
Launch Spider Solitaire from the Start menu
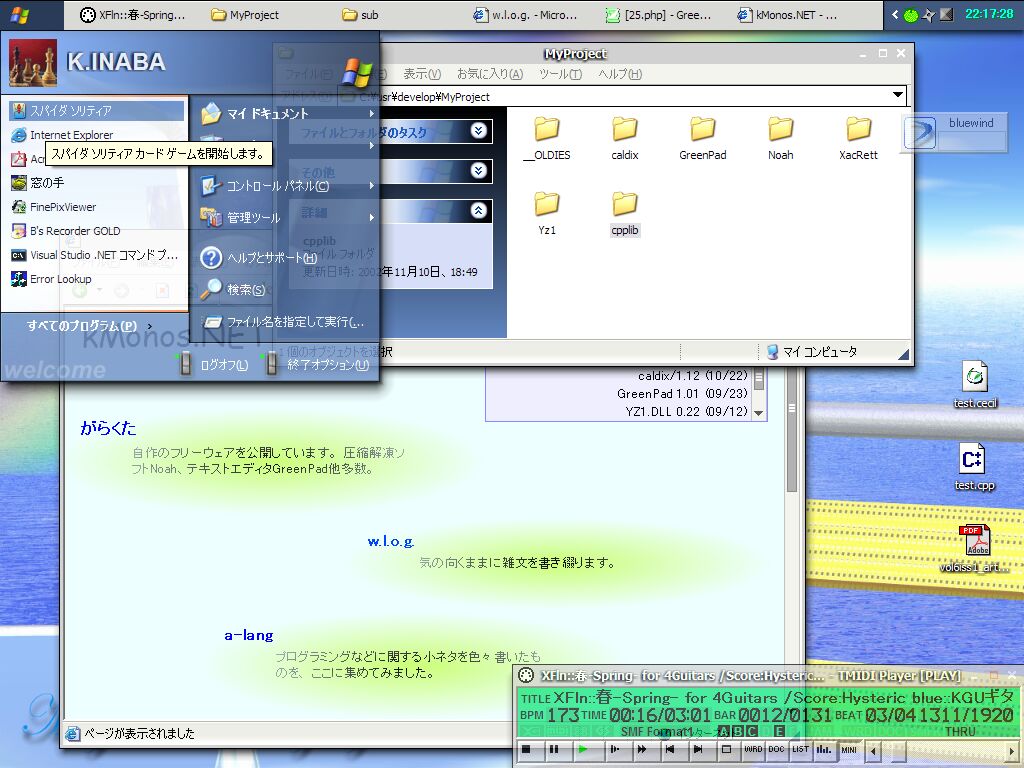(x=96, y=110)
